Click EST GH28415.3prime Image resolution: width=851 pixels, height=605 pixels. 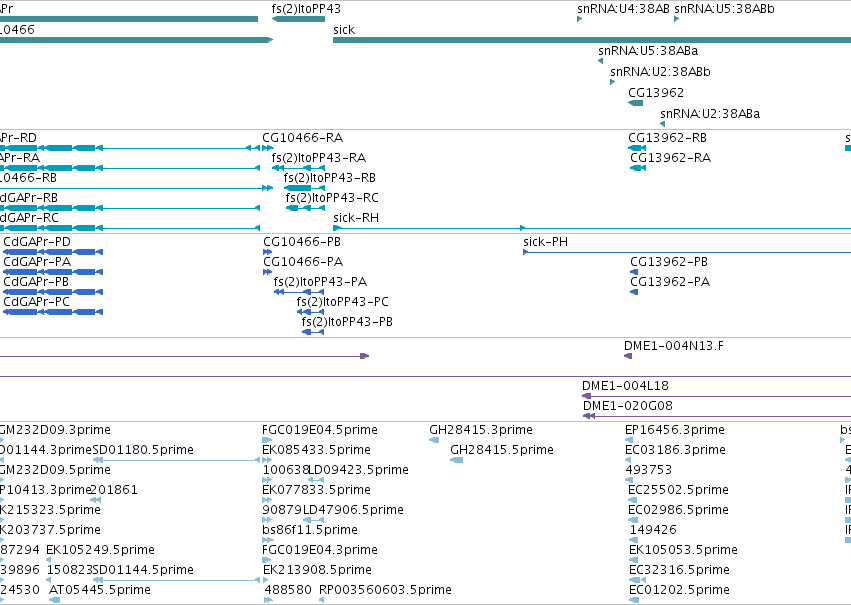(x=481, y=430)
